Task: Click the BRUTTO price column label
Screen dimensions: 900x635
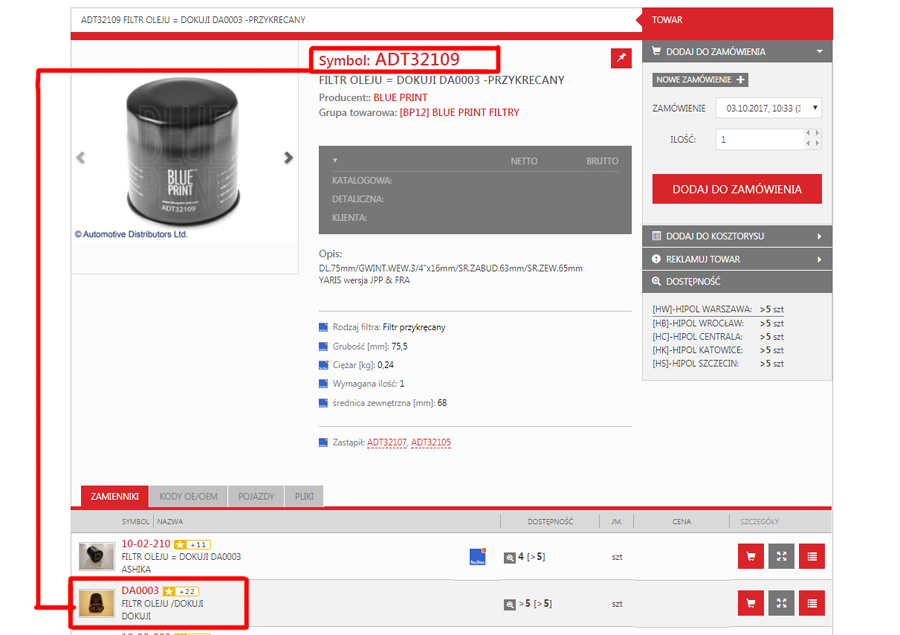Action: (602, 161)
